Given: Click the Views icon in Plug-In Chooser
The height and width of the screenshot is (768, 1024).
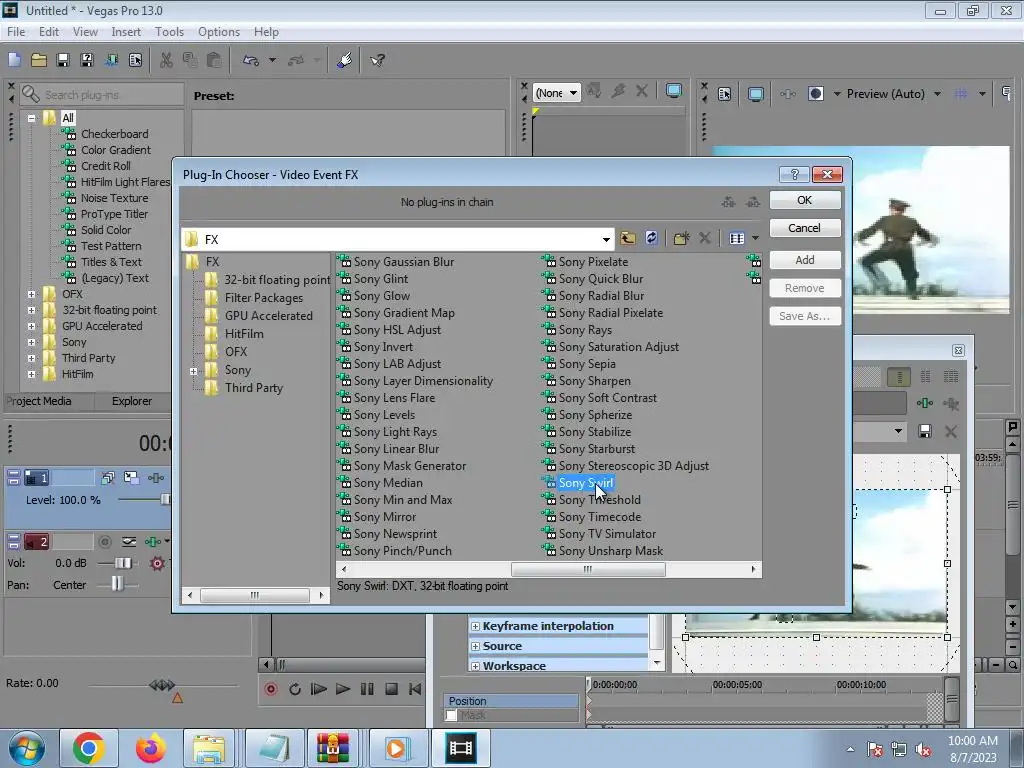Looking at the screenshot, I should (x=737, y=238).
